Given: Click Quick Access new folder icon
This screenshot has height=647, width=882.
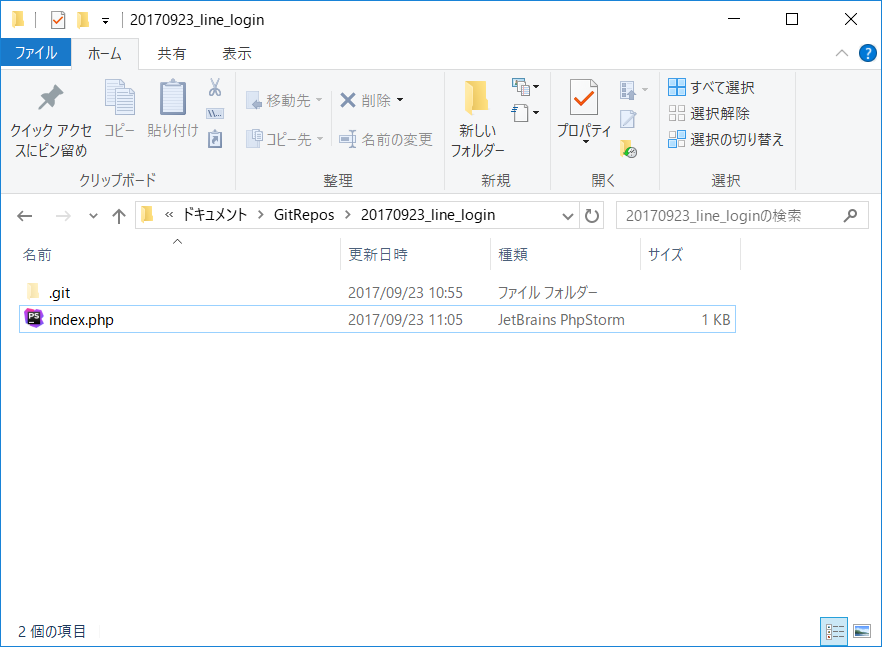Looking at the screenshot, I should click(x=83, y=20).
